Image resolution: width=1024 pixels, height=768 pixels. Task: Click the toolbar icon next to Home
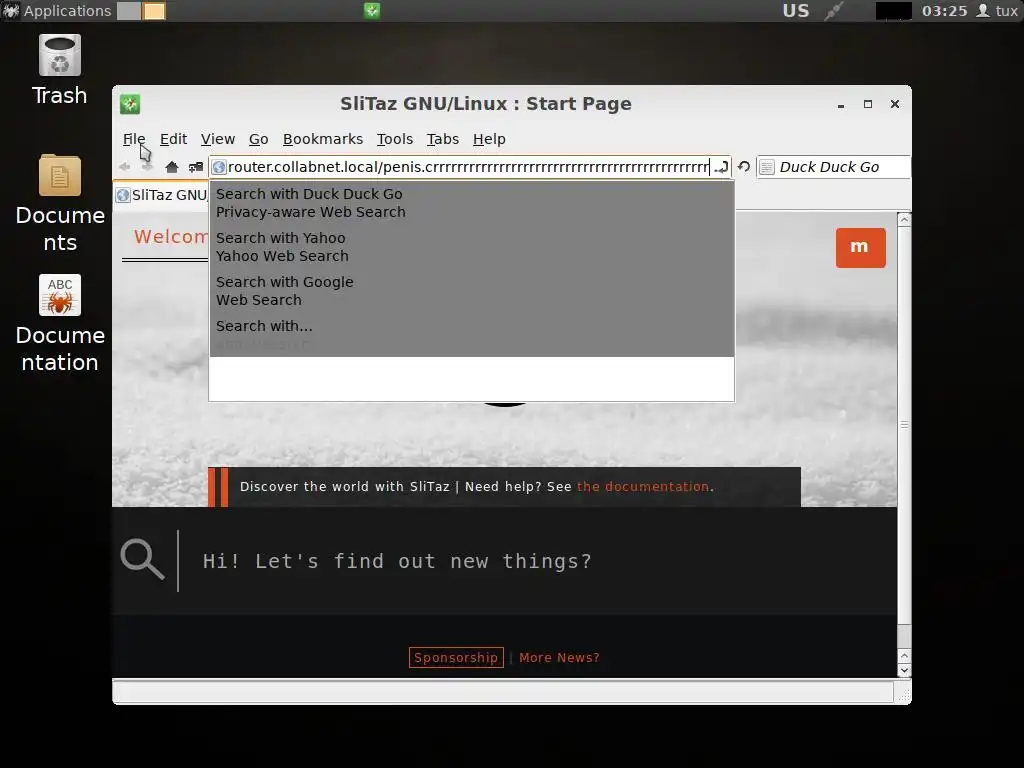[196, 167]
